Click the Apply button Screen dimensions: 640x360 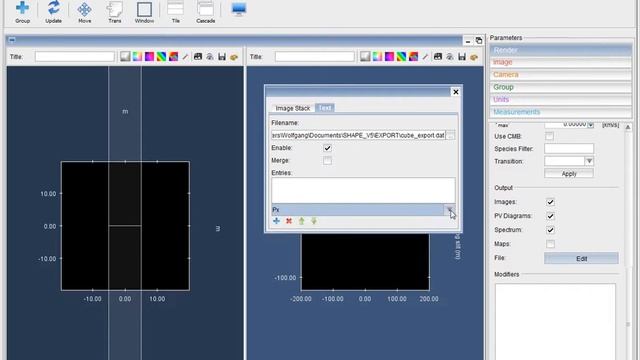click(x=569, y=173)
